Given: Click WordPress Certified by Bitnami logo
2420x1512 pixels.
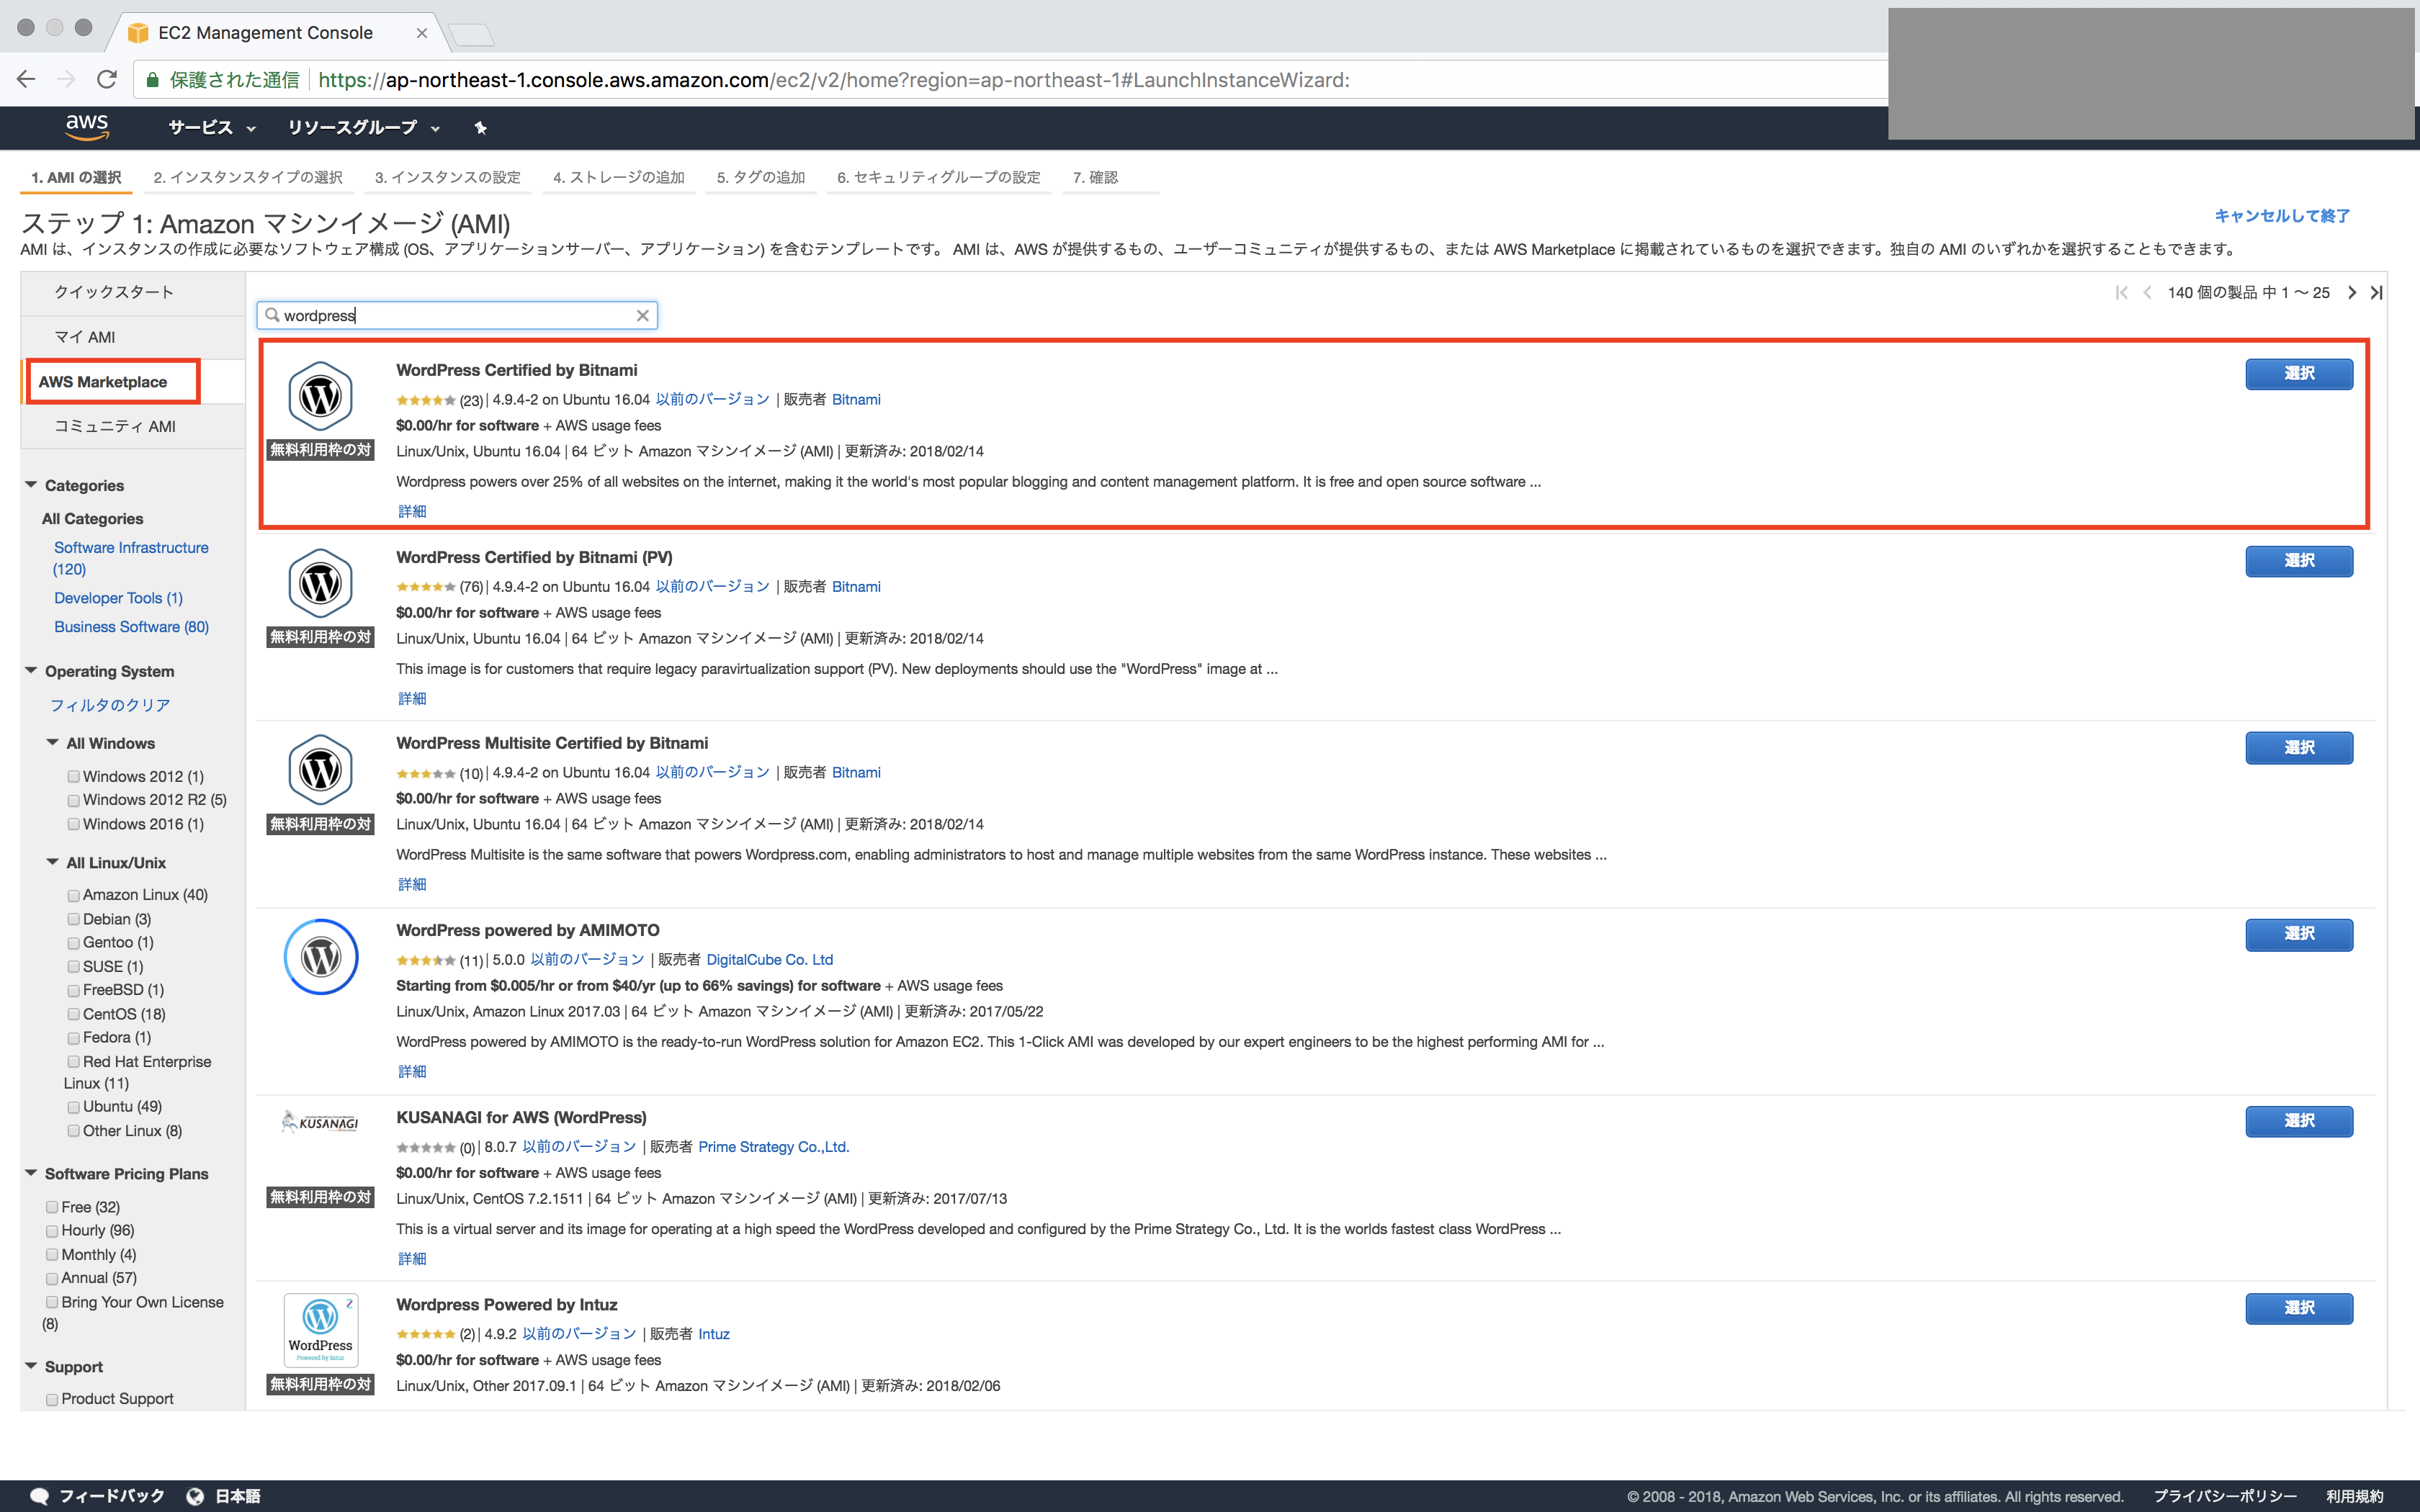Looking at the screenshot, I should [x=320, y=396].
